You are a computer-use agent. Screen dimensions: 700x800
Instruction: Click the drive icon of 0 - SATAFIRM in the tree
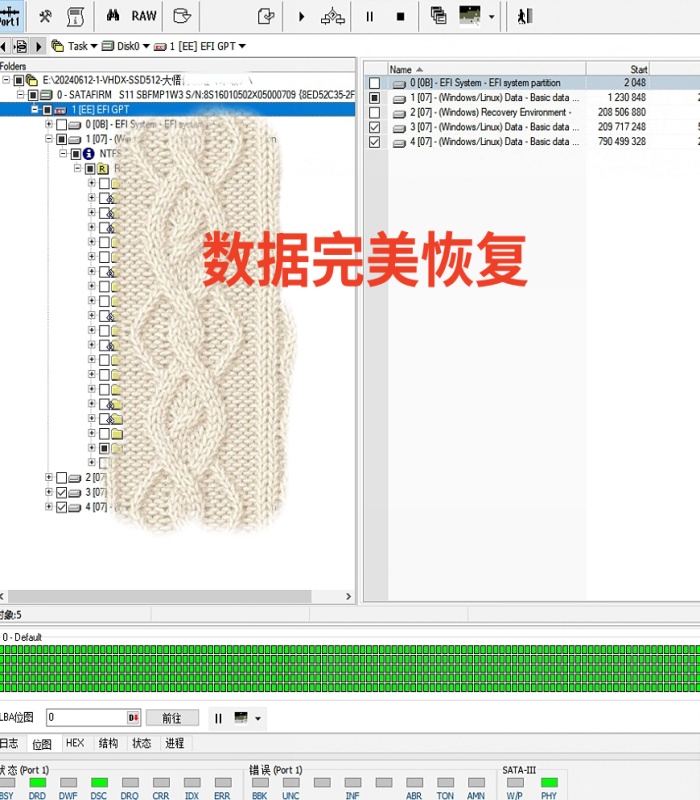pos(46,95)
